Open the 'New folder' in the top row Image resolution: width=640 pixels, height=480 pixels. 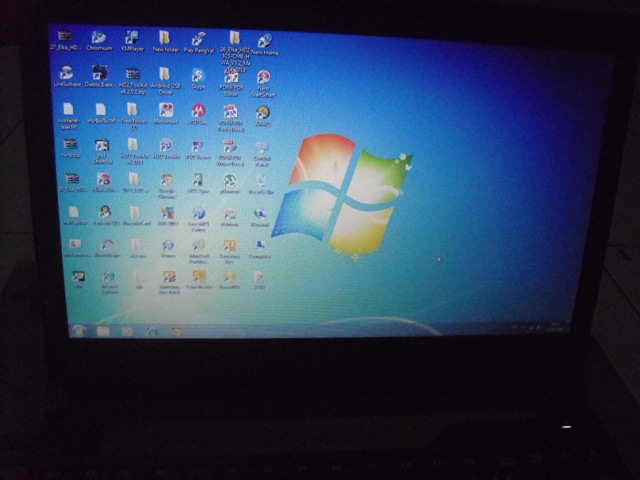165,41
